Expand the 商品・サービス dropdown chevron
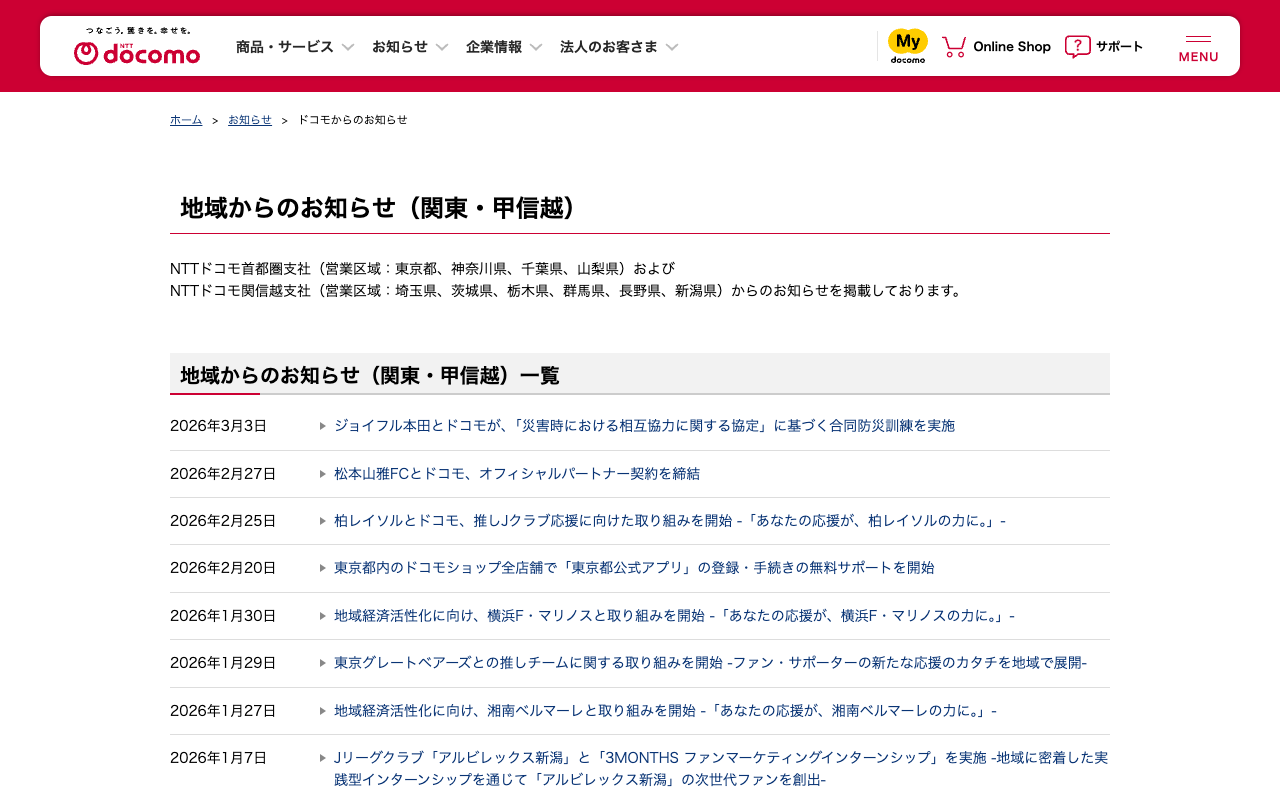This screenshot has width=1280, height=800. [348, 47]
